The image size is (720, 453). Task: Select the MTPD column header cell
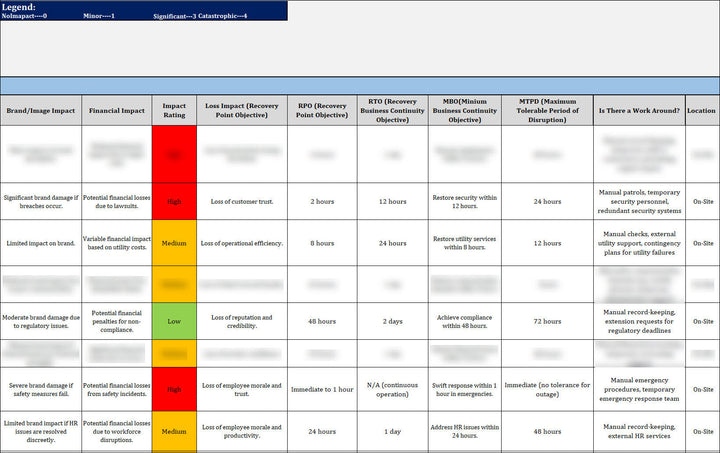point(547,110)
